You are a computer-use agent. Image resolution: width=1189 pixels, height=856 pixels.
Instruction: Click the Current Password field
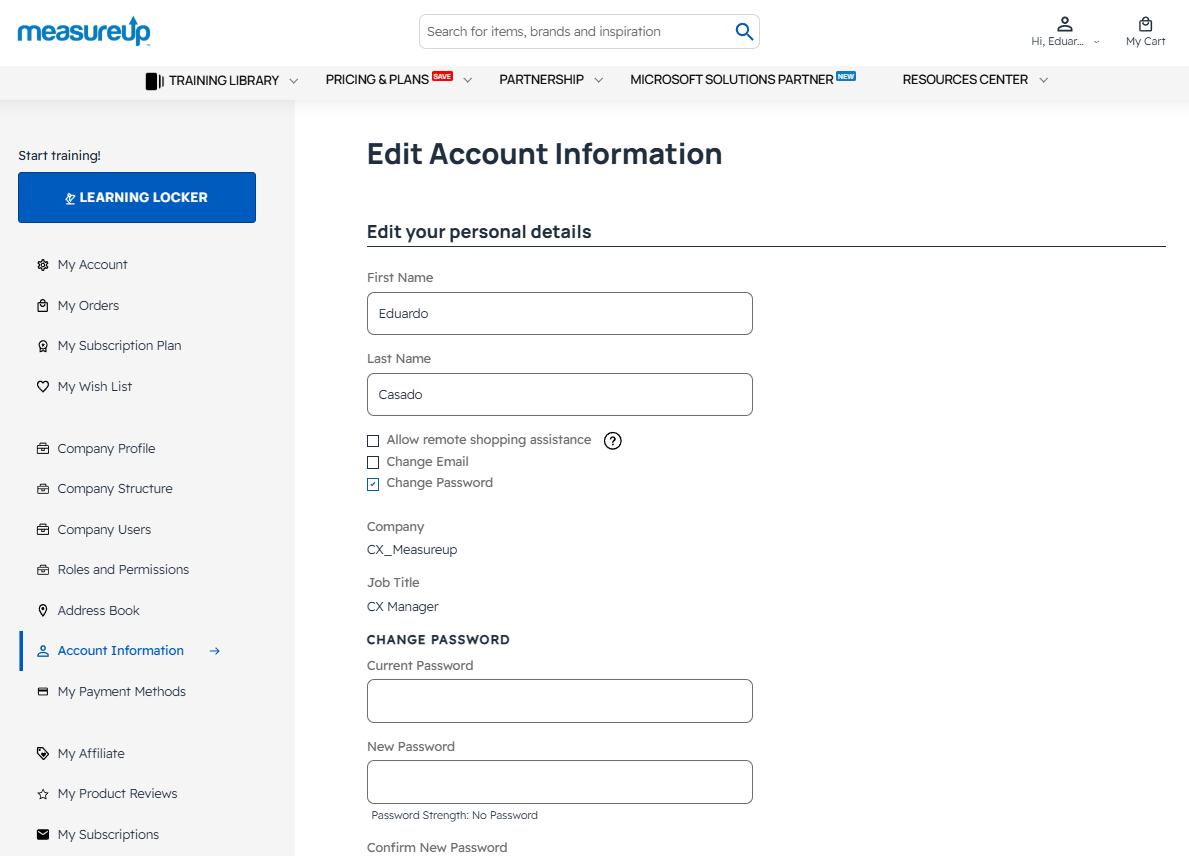coord(560,701)
